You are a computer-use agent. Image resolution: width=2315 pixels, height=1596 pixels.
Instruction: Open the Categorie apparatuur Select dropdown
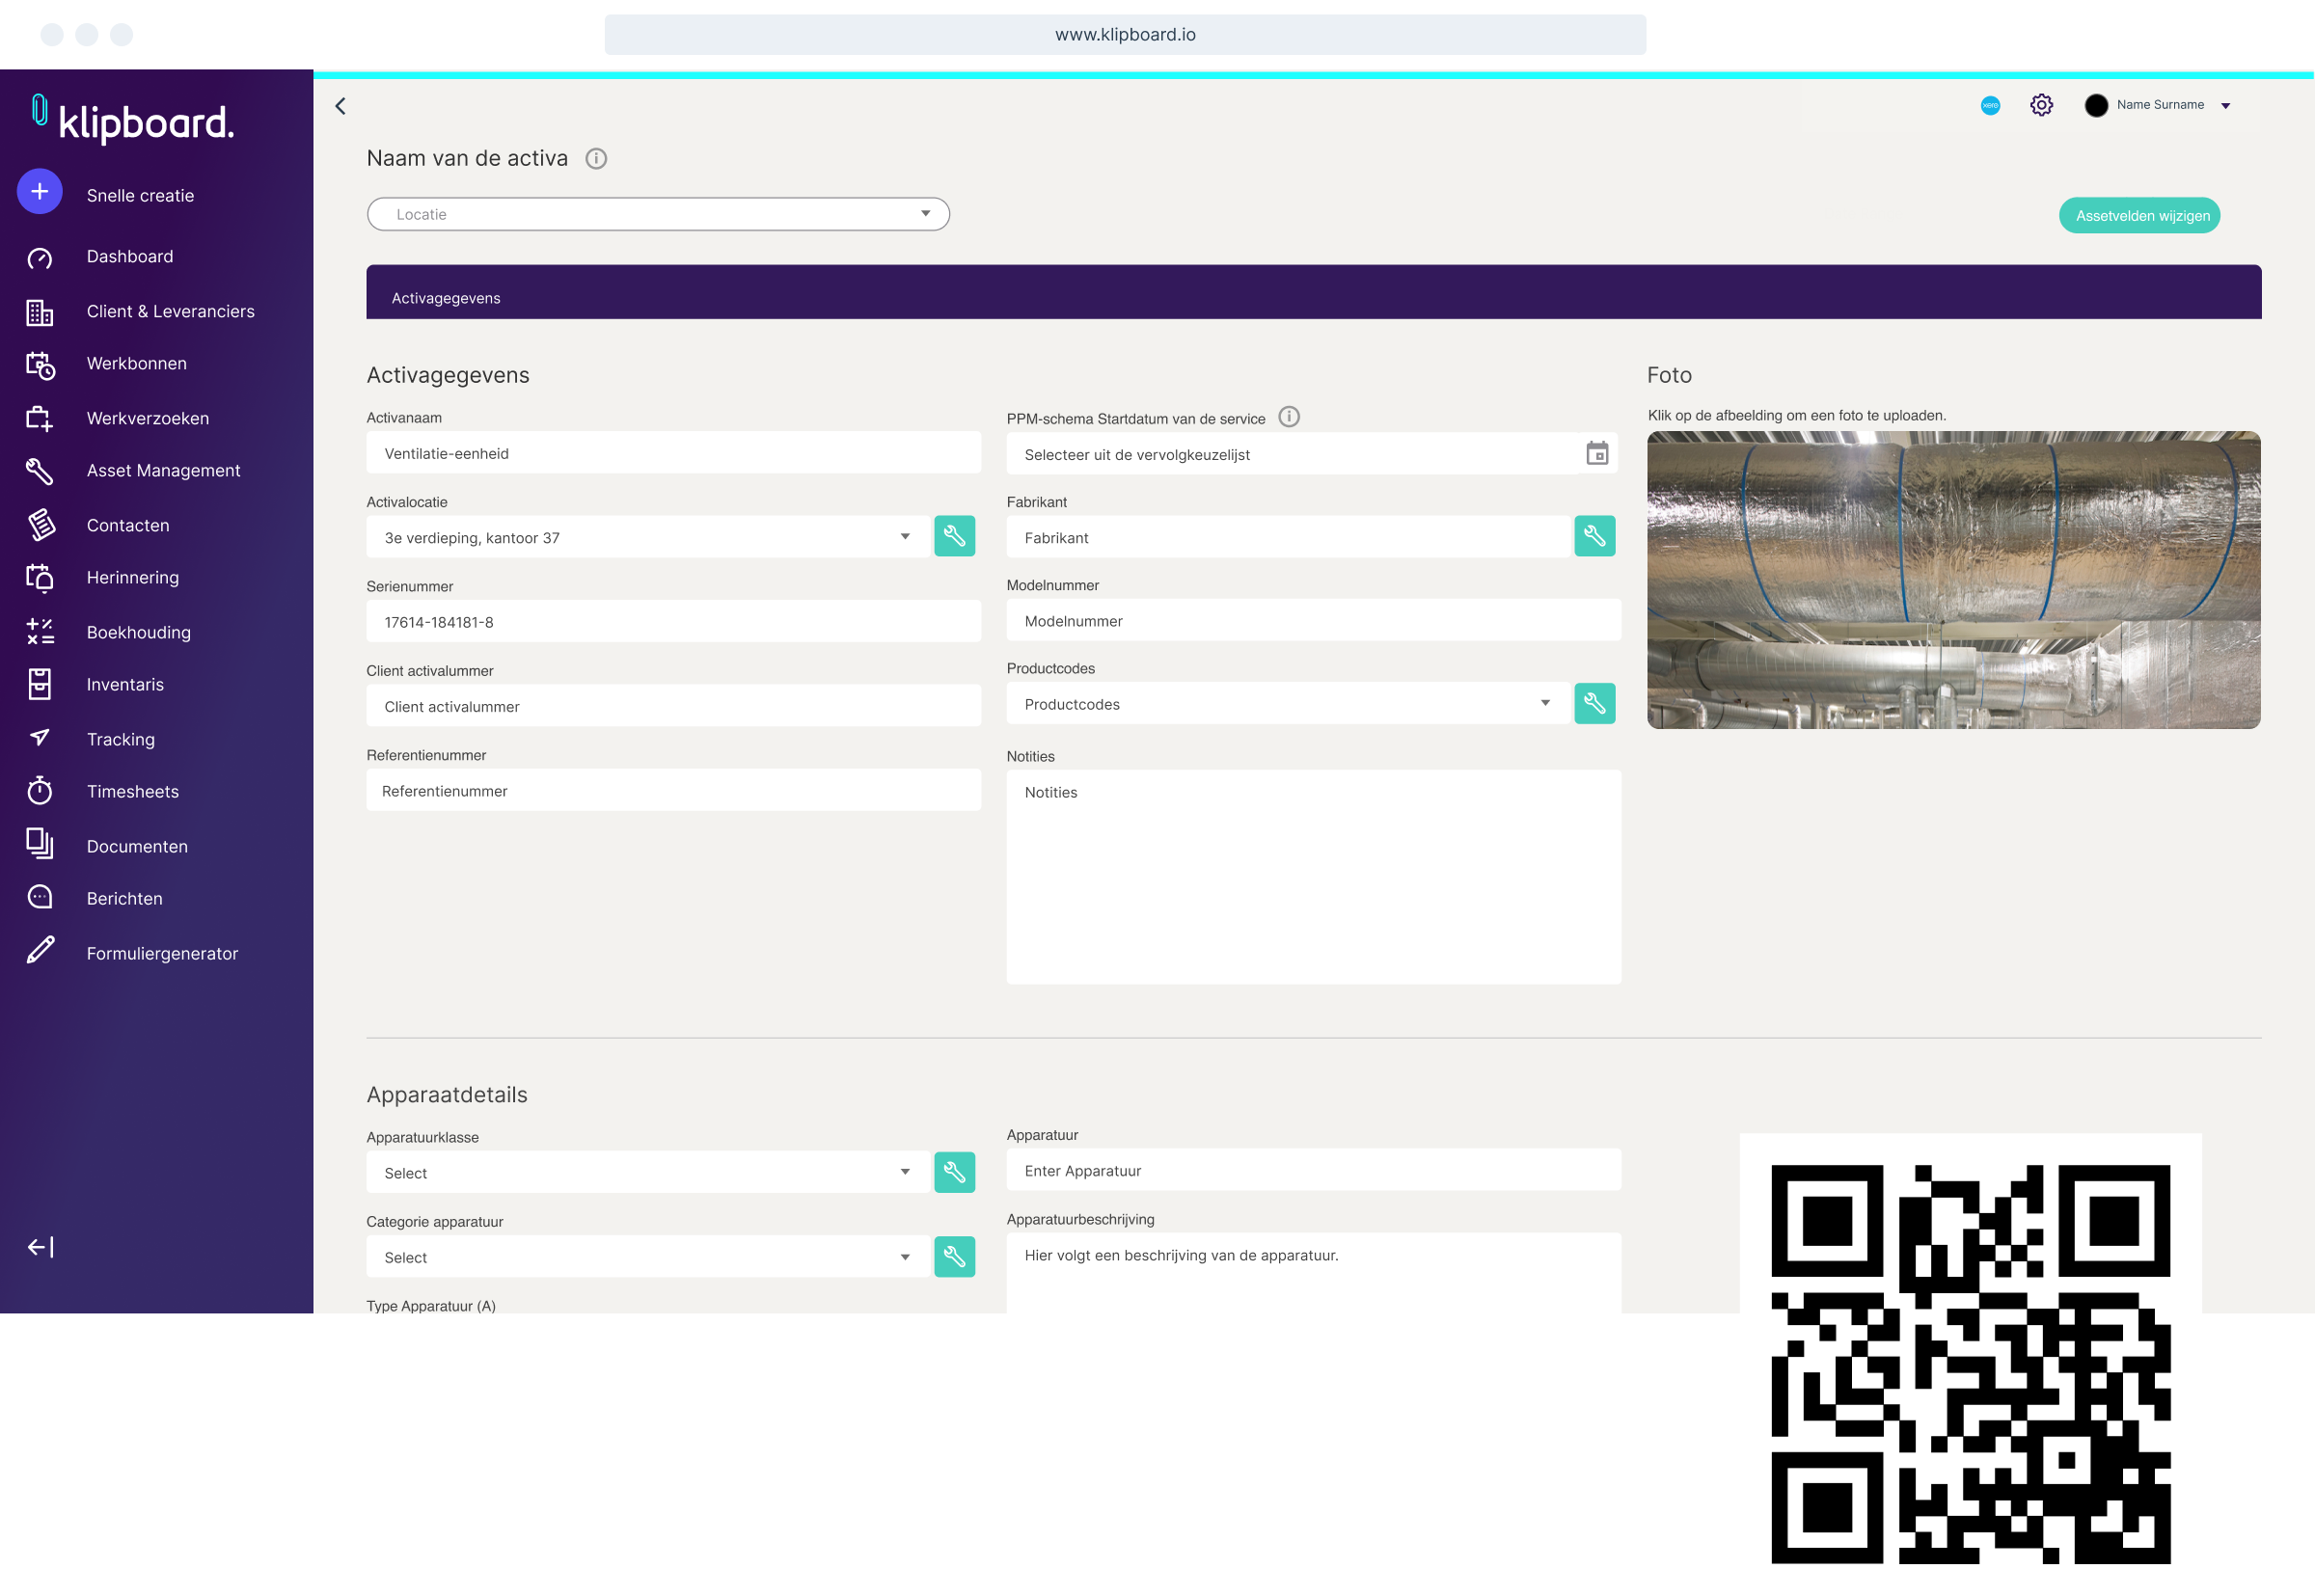tap(649, 1257)
